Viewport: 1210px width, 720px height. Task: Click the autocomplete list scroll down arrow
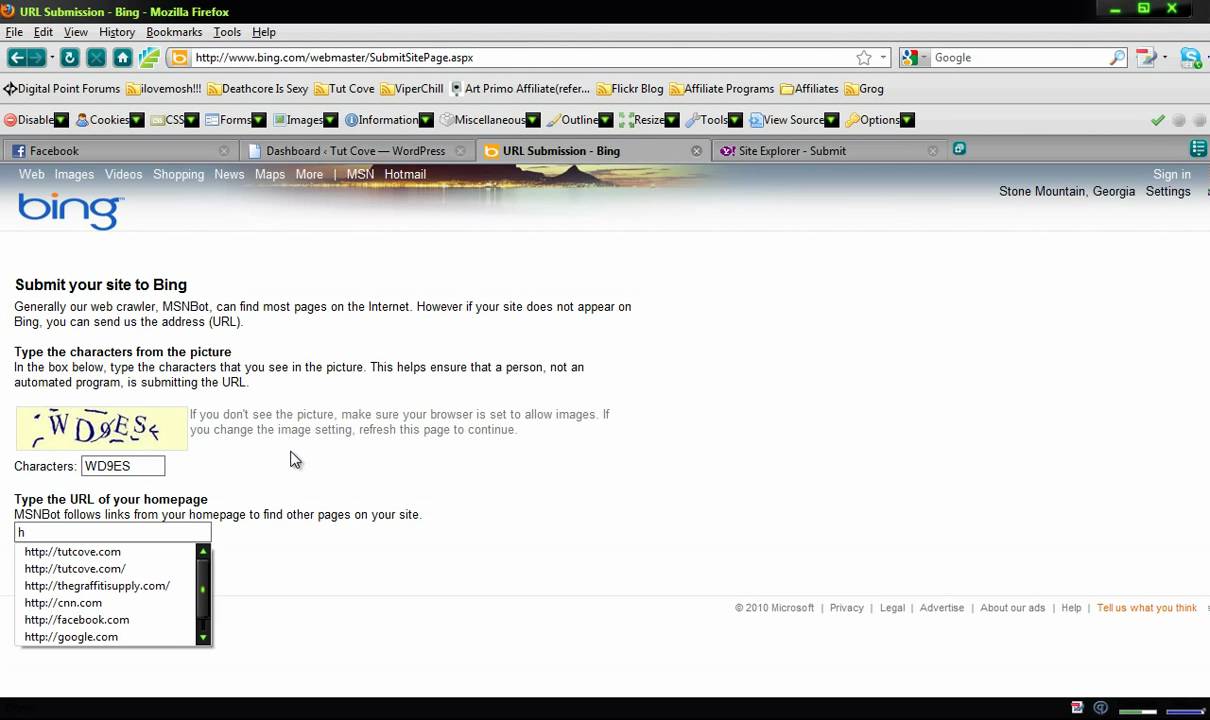[x=203, y=637]
